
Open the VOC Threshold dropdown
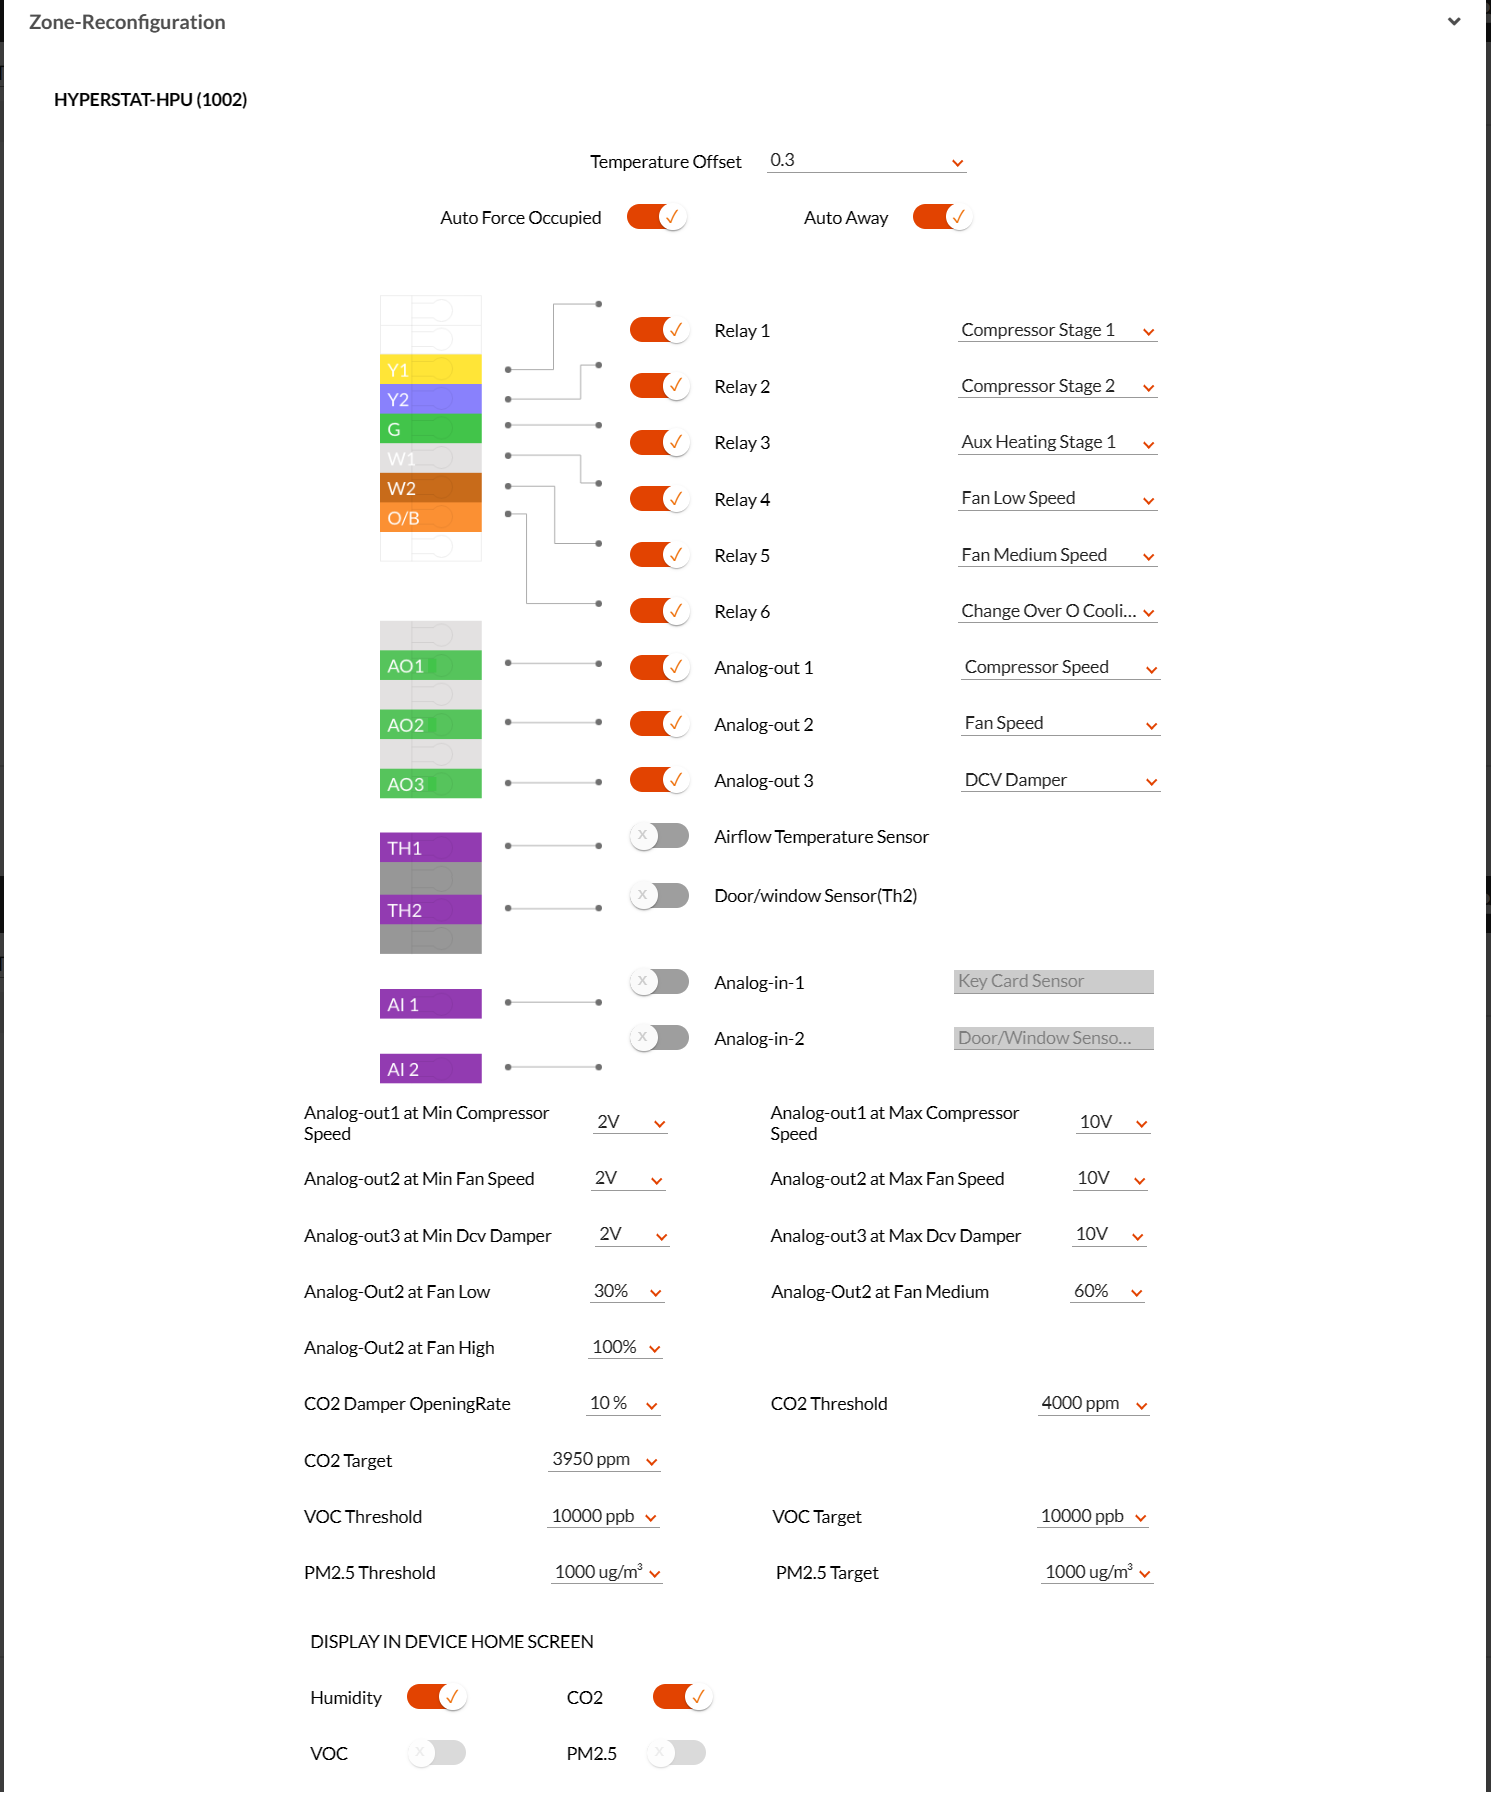[604, 1517]
